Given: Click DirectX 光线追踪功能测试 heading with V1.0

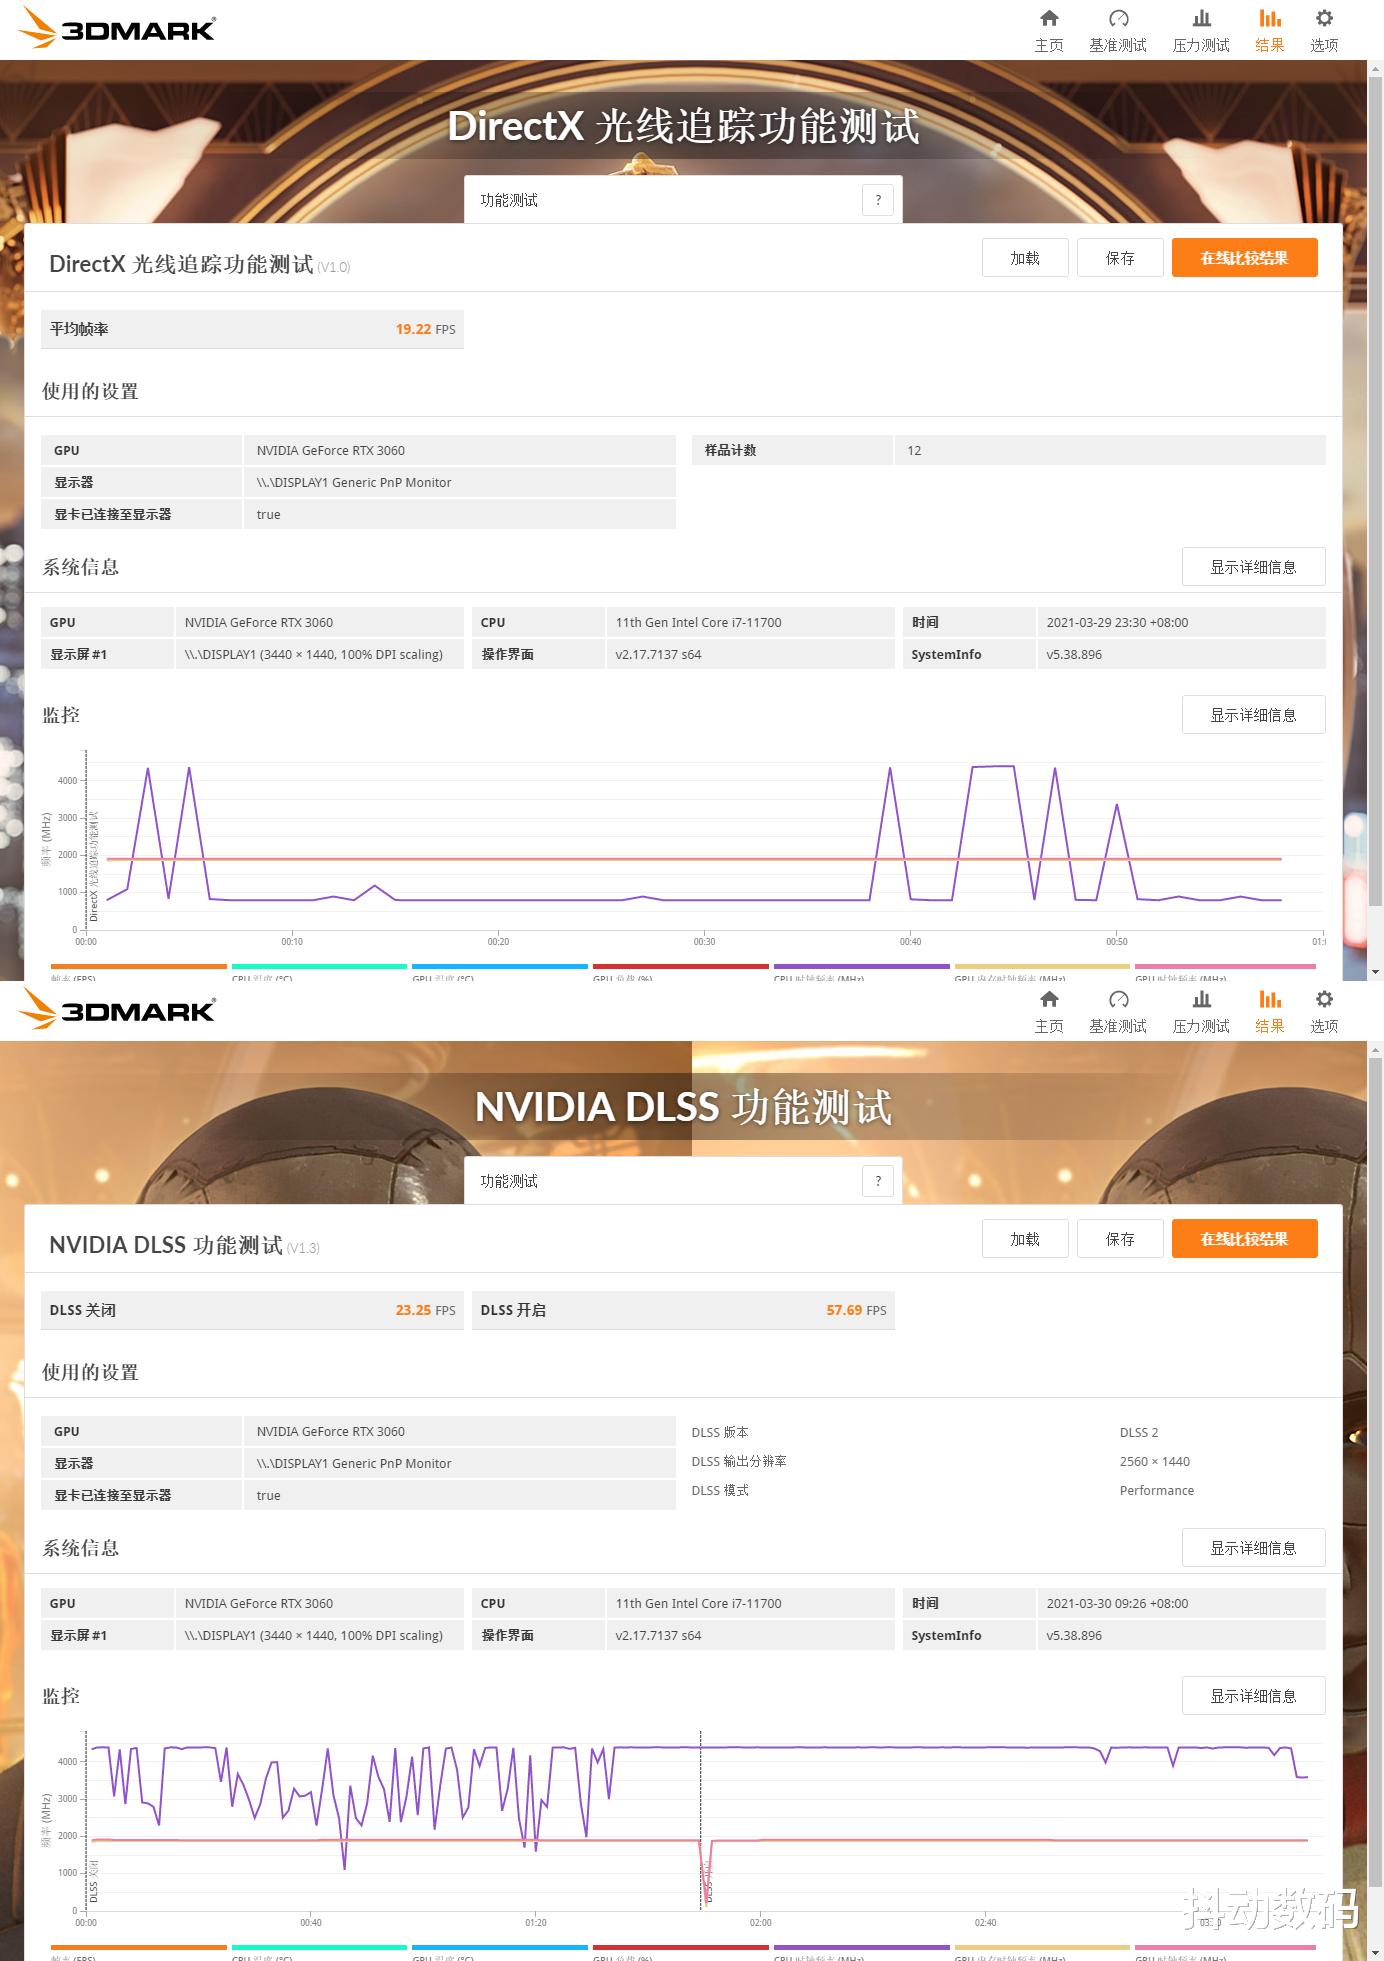Looking at the screenshot, I should click(199, 264).
